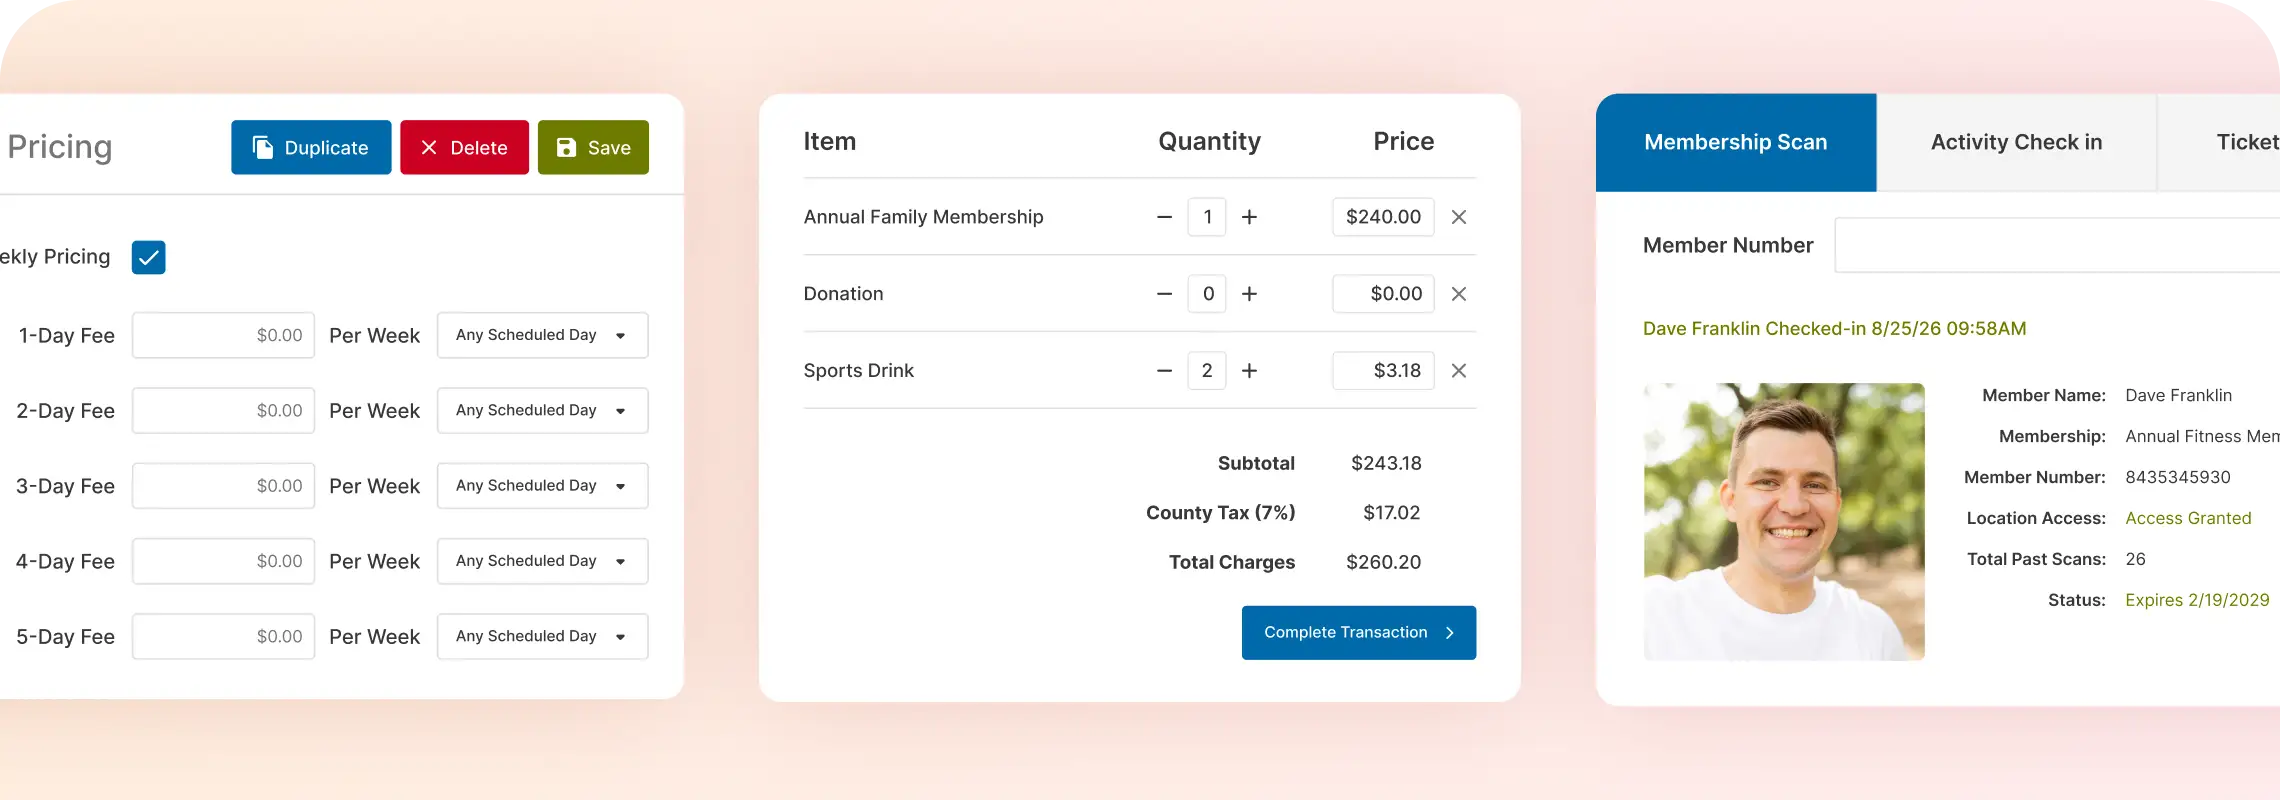Decrease Sports Drink quantity with minus
Viewport: 2280px width, 800px height.
point(1164,371)
